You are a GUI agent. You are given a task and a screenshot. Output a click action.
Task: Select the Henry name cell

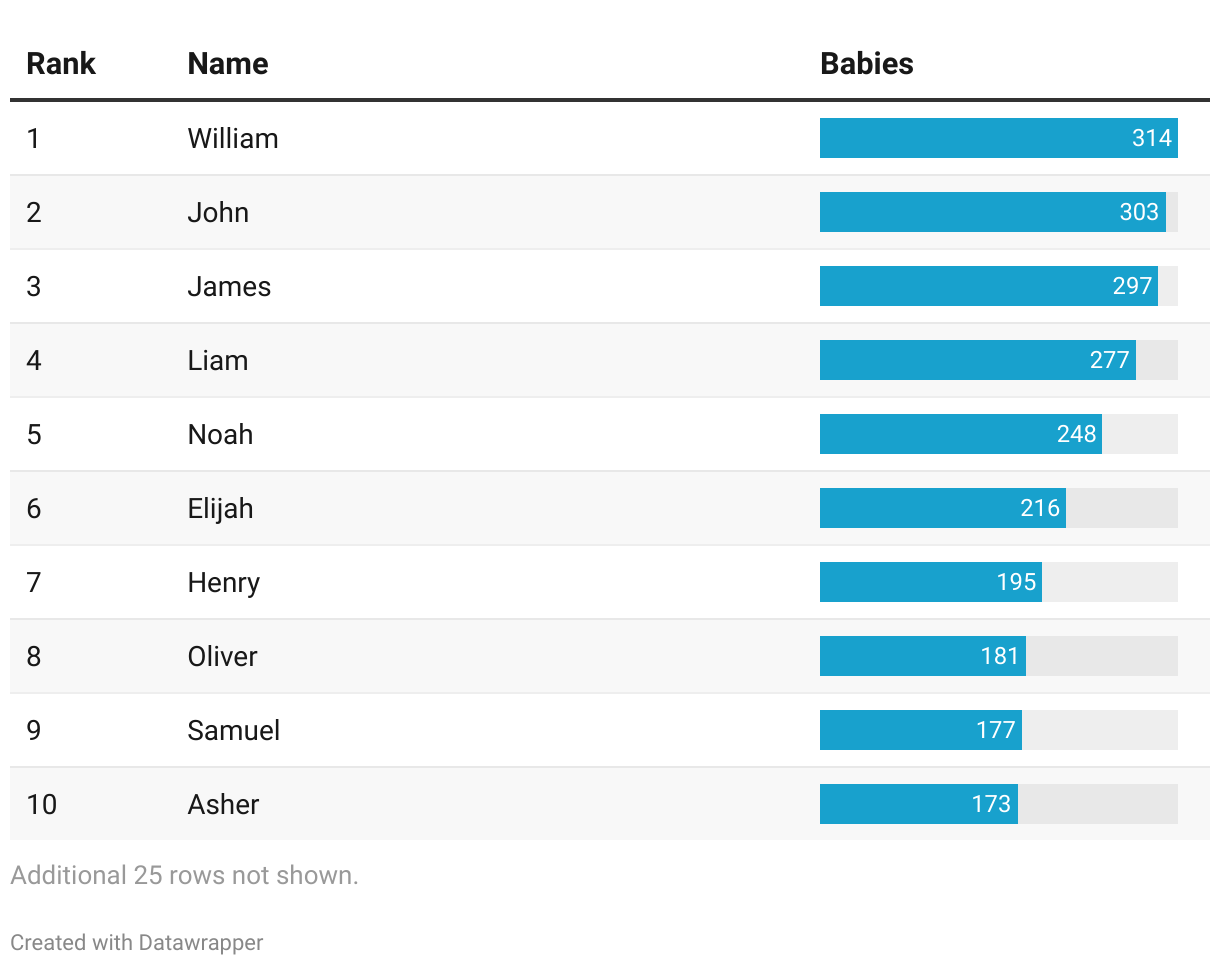click(224, 582)
